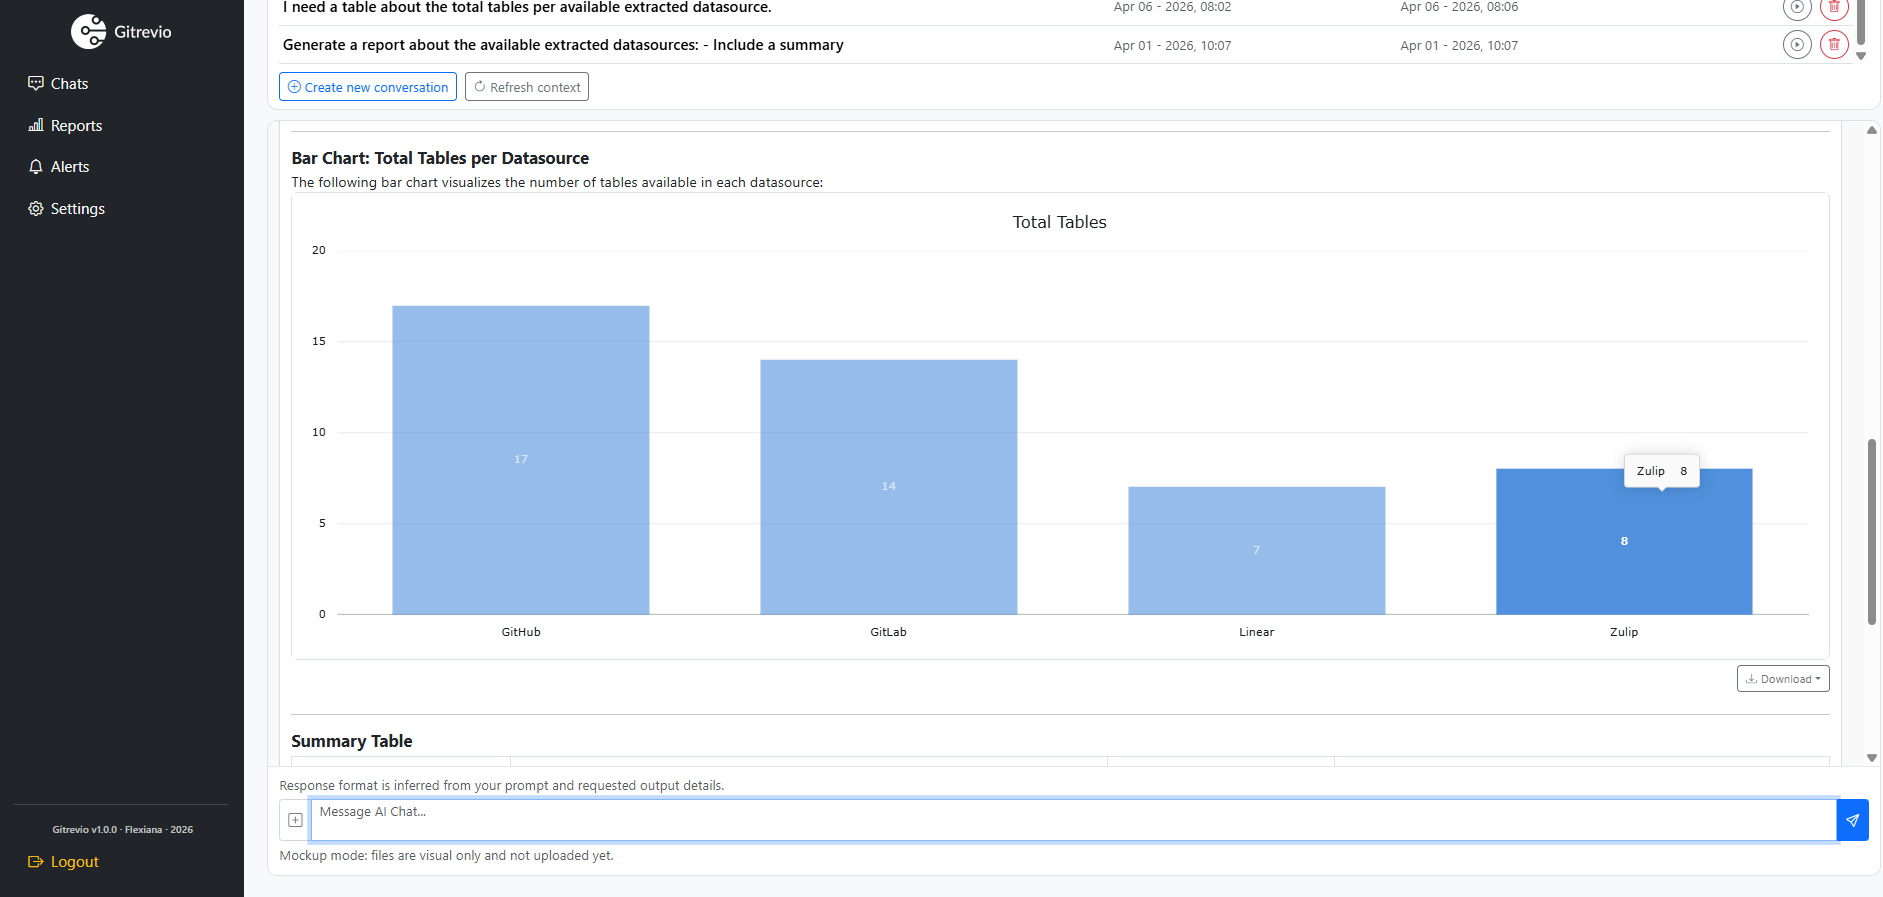Open the Alerts section
1883x897 pixels.
coord(59,167)
